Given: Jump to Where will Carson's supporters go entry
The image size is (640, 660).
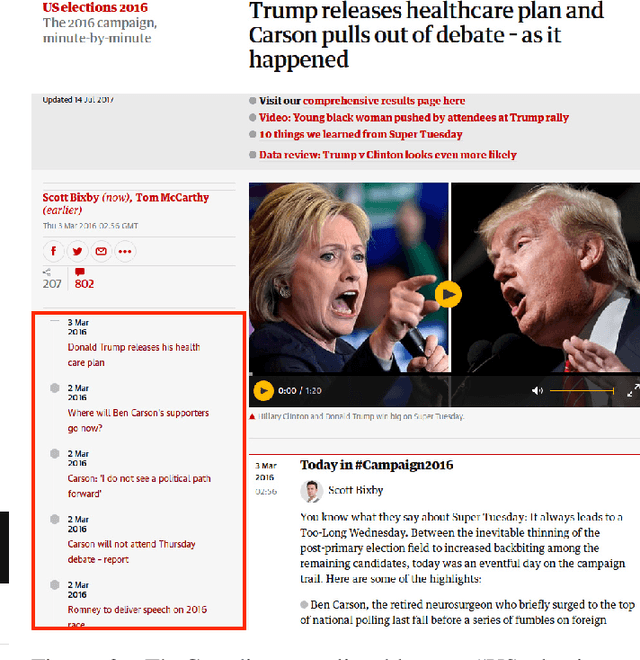Looking at the screenshot, I should (138, 420).
